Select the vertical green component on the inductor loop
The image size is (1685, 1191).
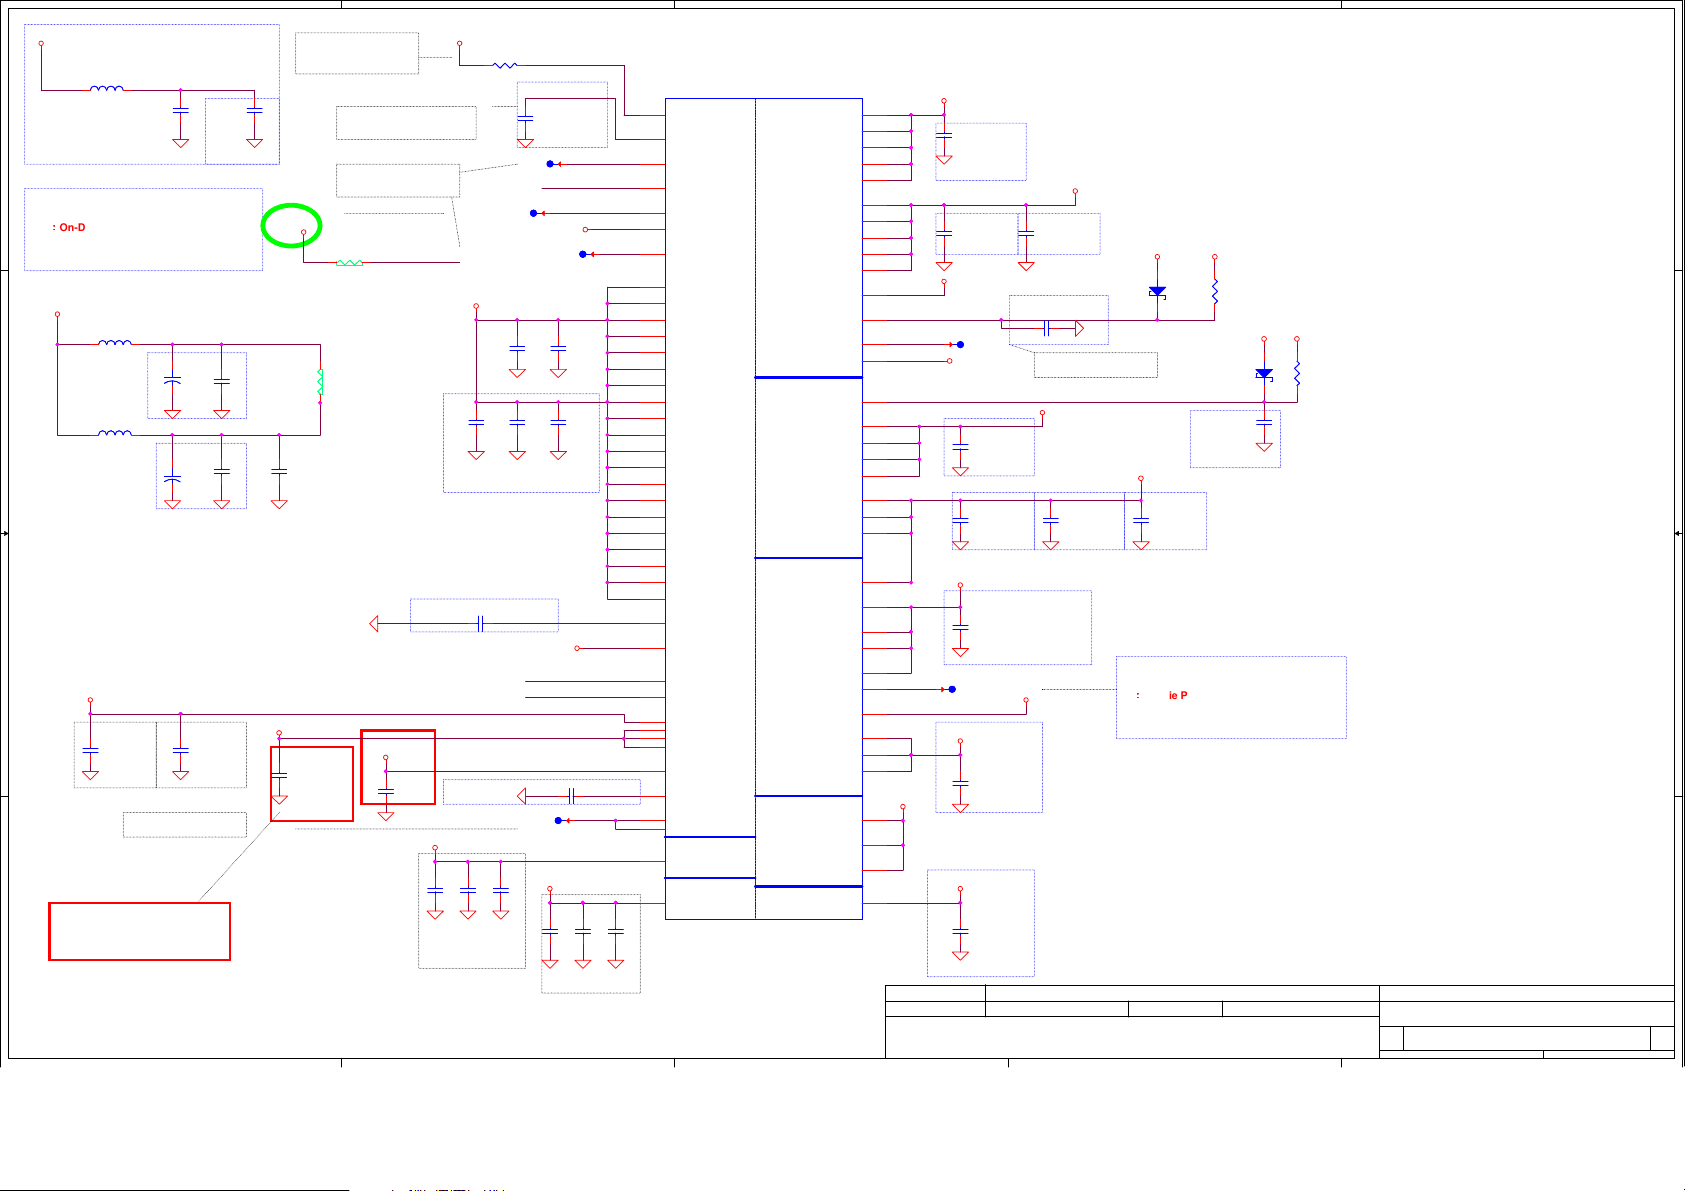(320, 382)
